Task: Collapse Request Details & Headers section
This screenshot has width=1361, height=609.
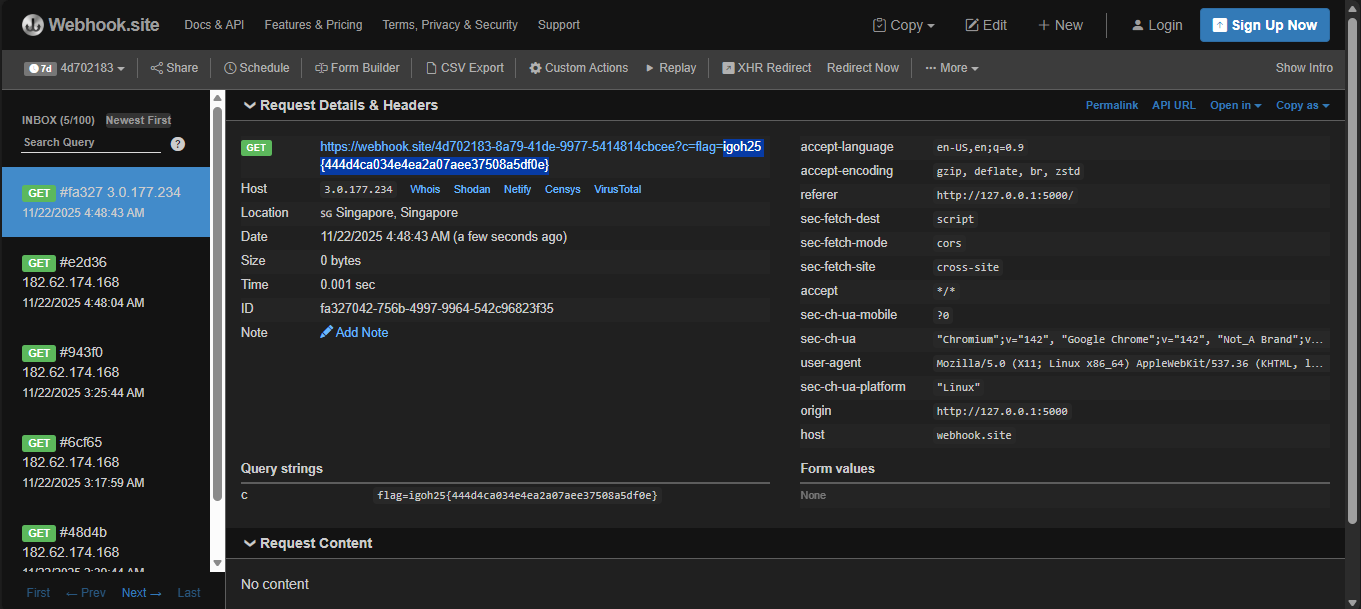Action: [x=250, y=105]
